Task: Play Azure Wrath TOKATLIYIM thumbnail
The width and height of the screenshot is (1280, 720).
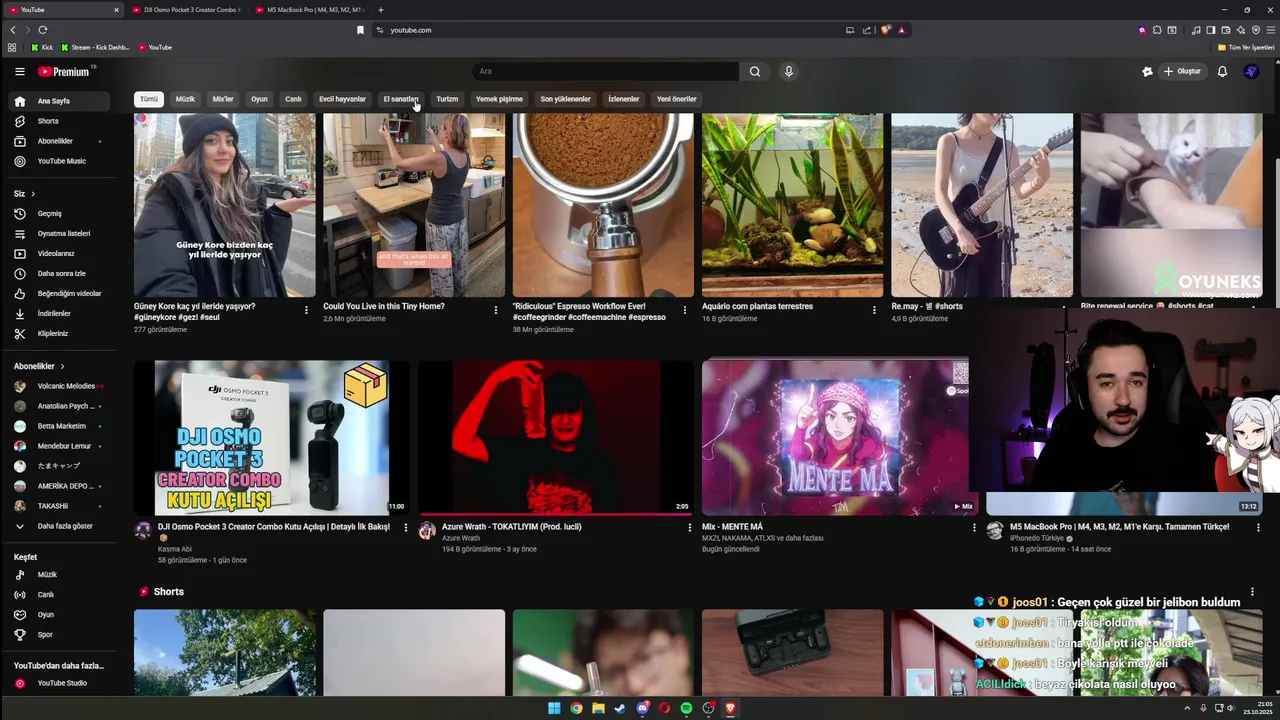Action: tap(555, 438)
